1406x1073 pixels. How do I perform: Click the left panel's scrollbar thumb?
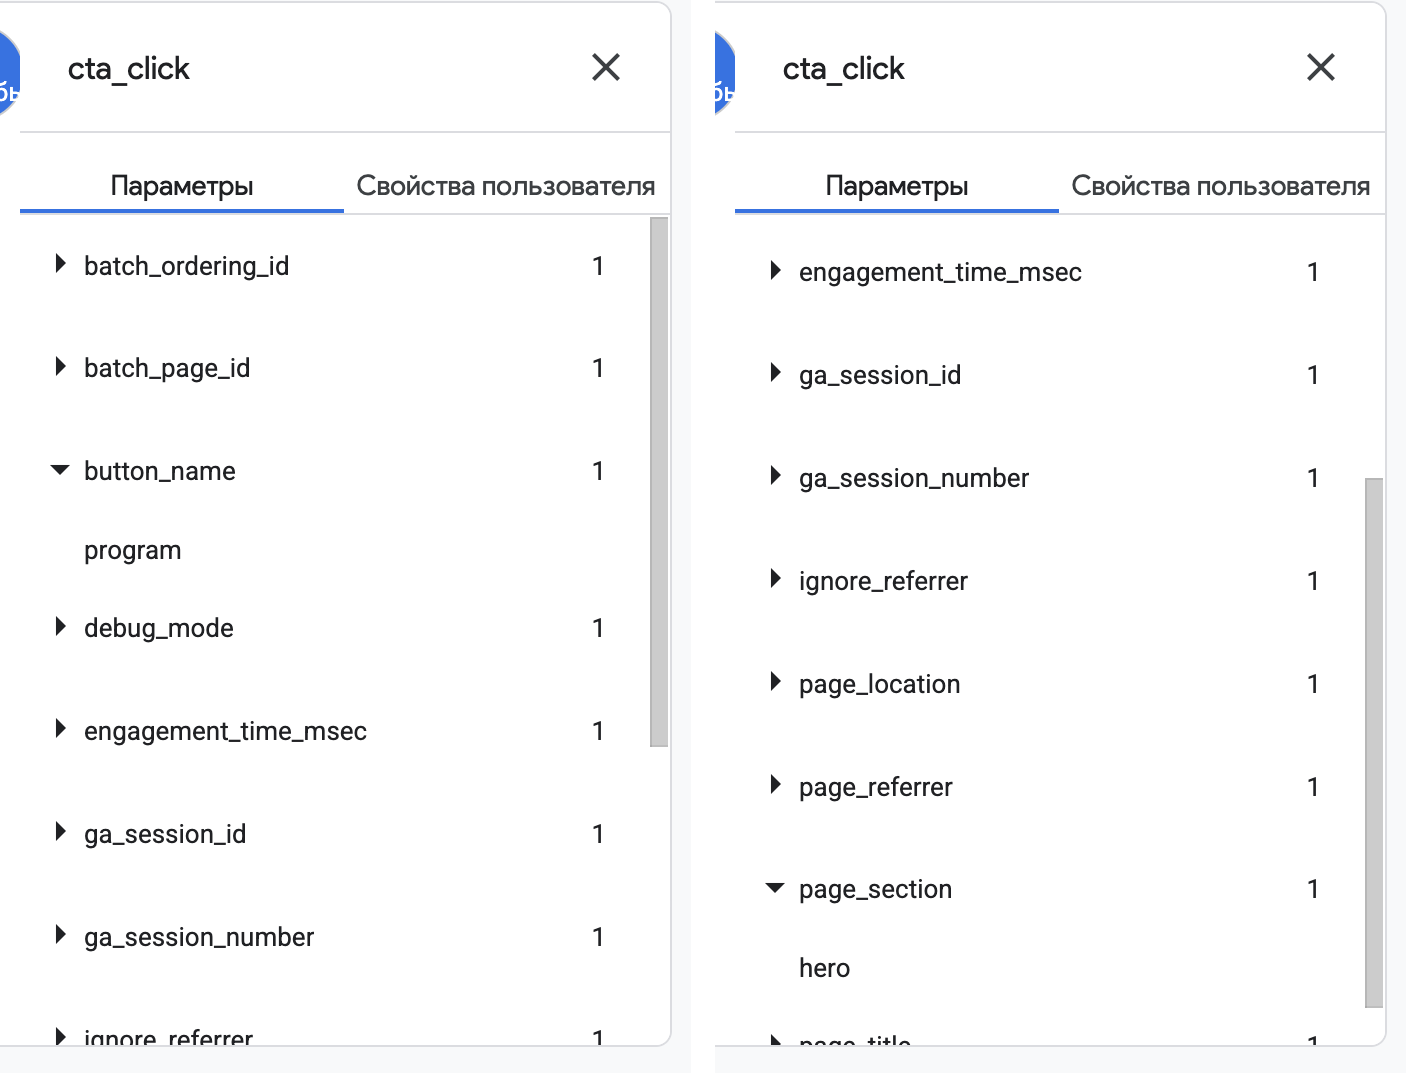pos(659,482)
